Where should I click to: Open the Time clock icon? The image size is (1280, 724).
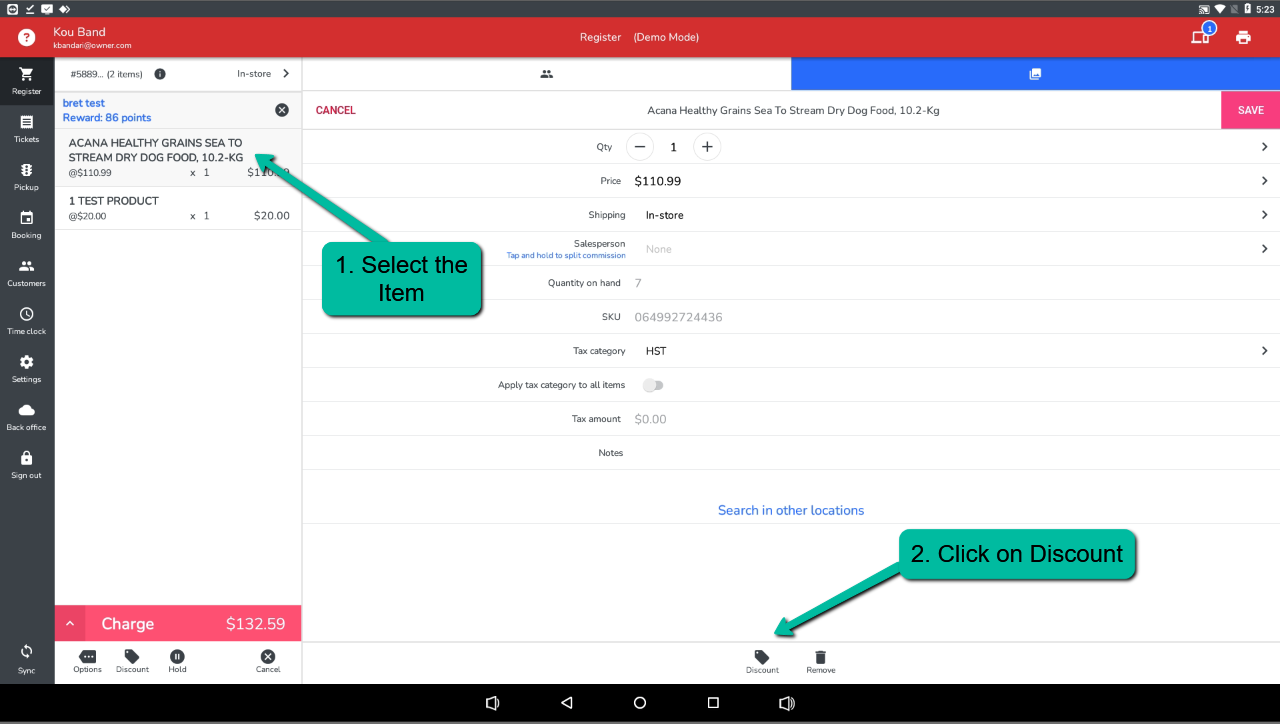[x=26, y=320]
